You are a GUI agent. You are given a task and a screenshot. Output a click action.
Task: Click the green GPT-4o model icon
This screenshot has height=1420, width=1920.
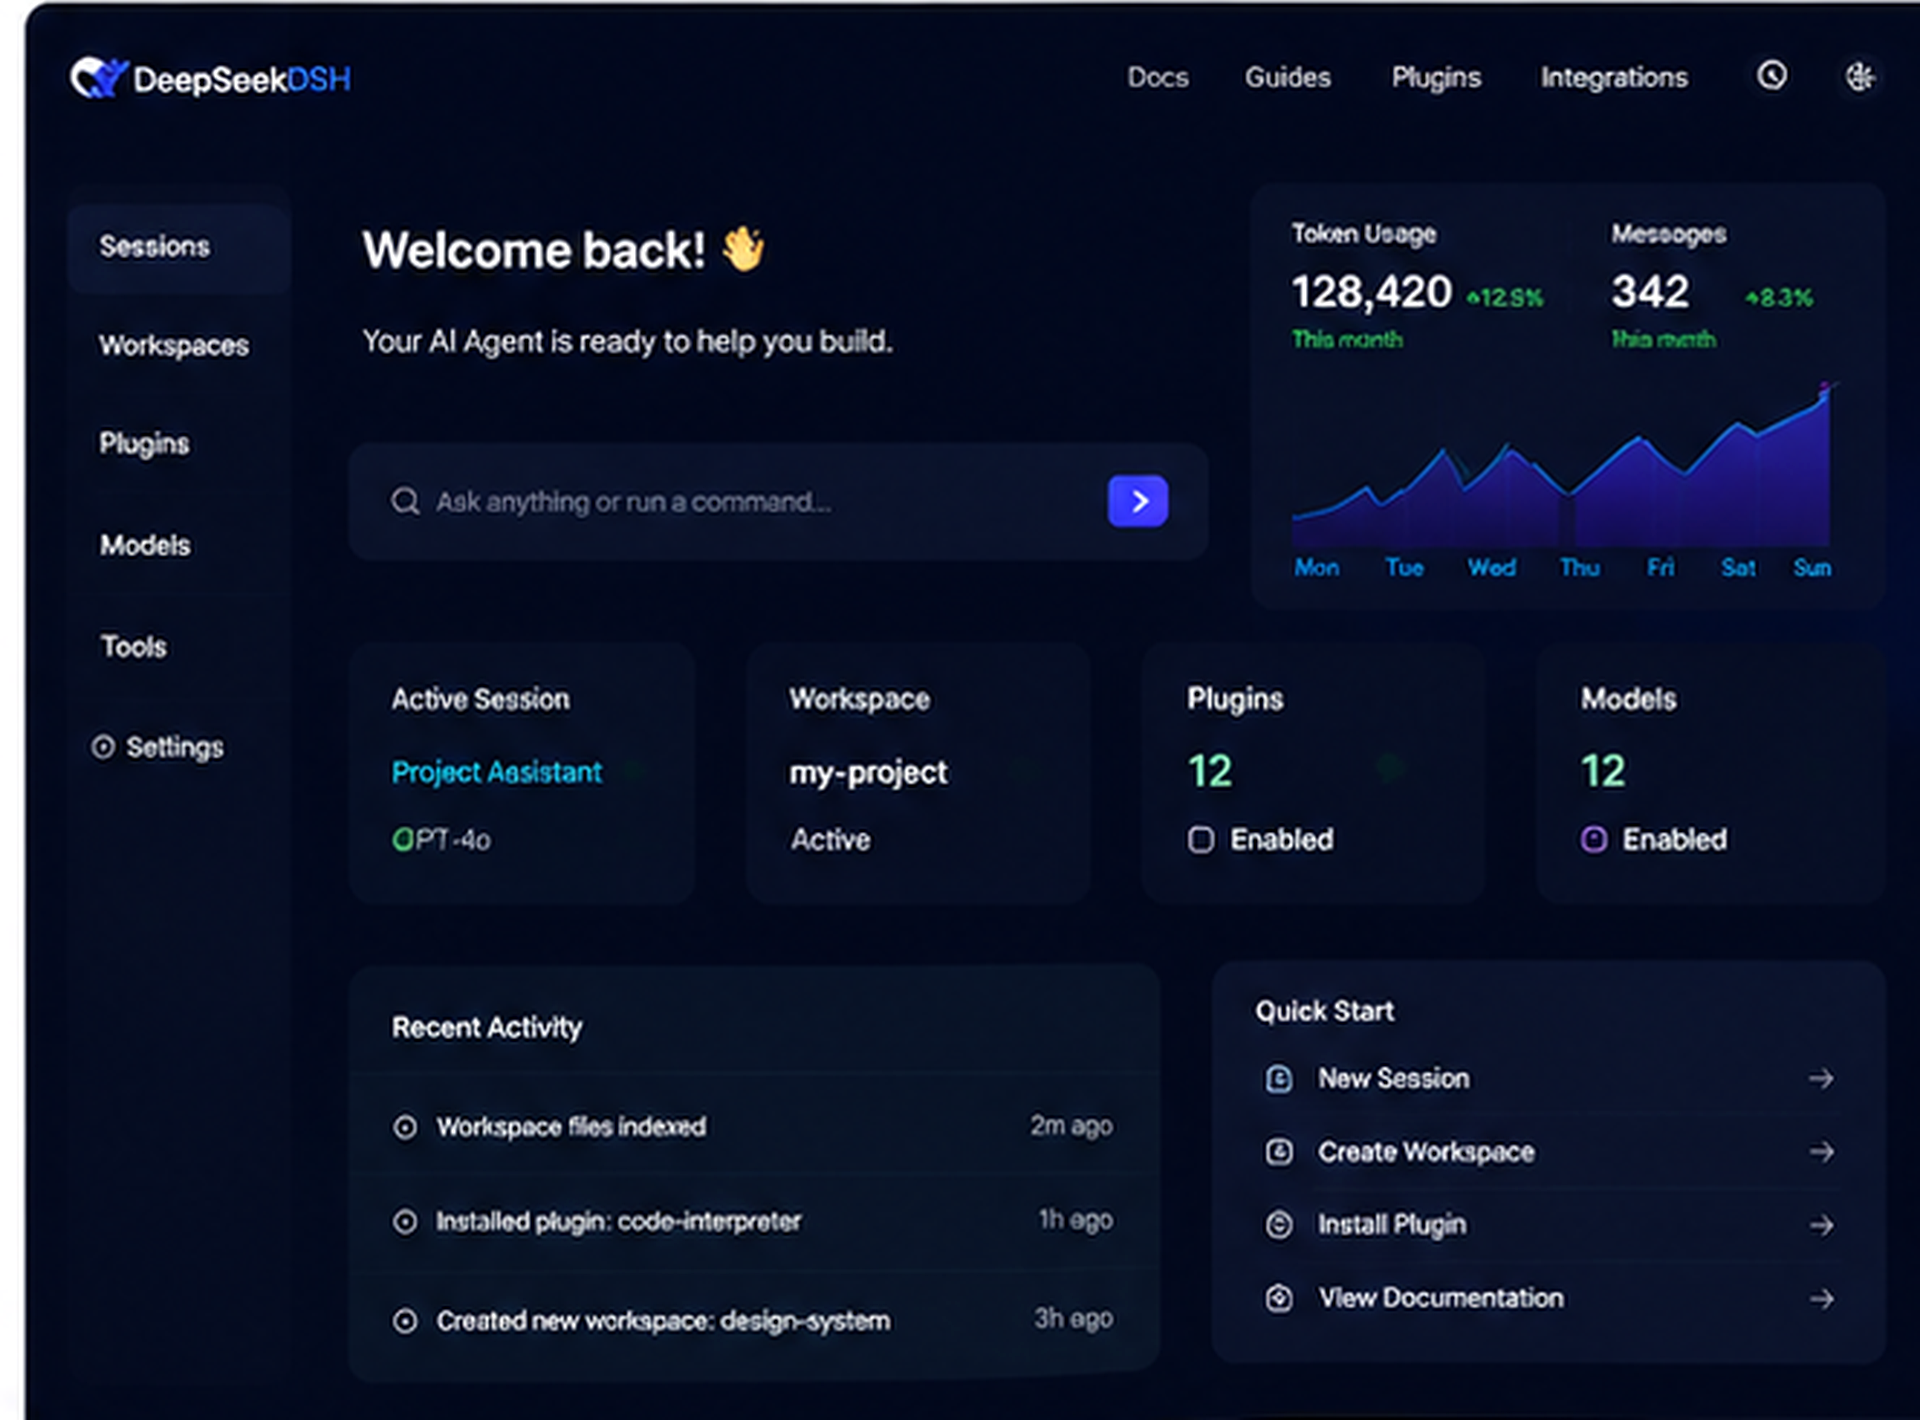(x=402, y=839)
